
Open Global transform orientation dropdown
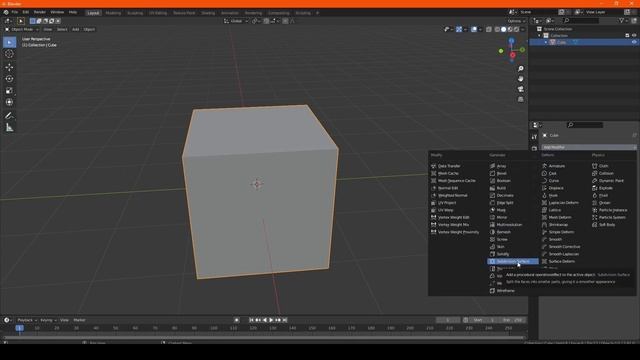coord(236,21)
